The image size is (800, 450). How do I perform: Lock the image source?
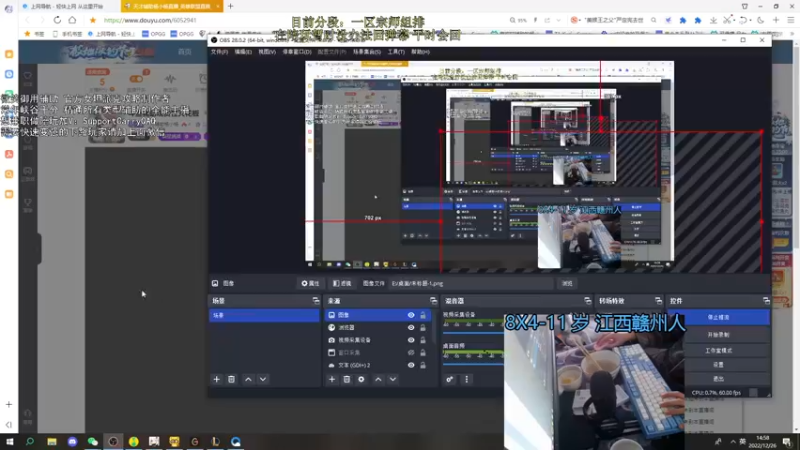[423, 315]
